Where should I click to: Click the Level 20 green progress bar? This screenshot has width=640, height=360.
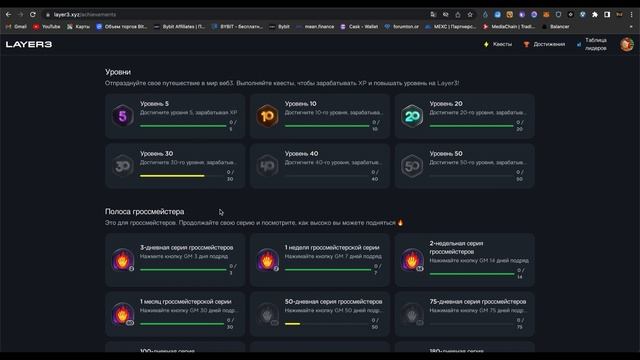coord(471,126)
